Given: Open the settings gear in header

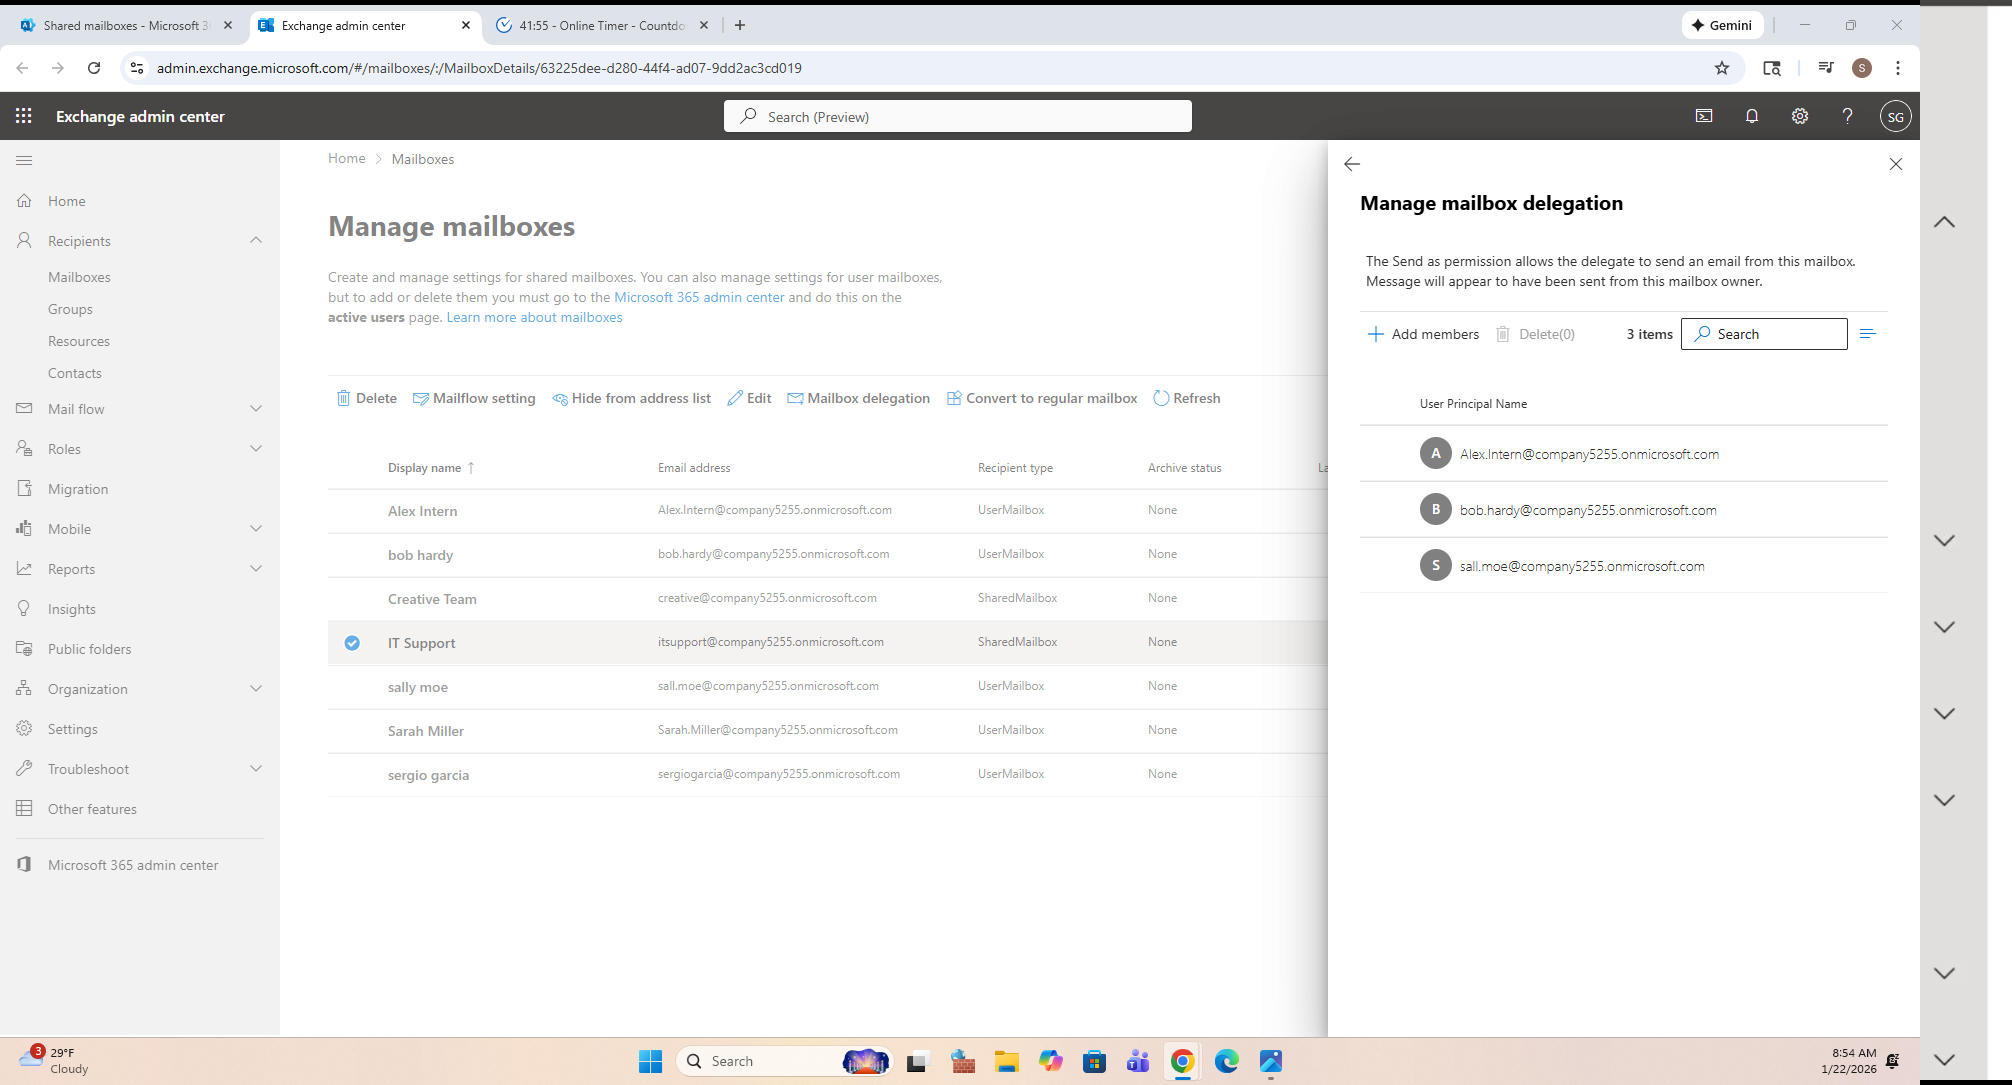Looking at the screenshot, I should (1800, 116).
